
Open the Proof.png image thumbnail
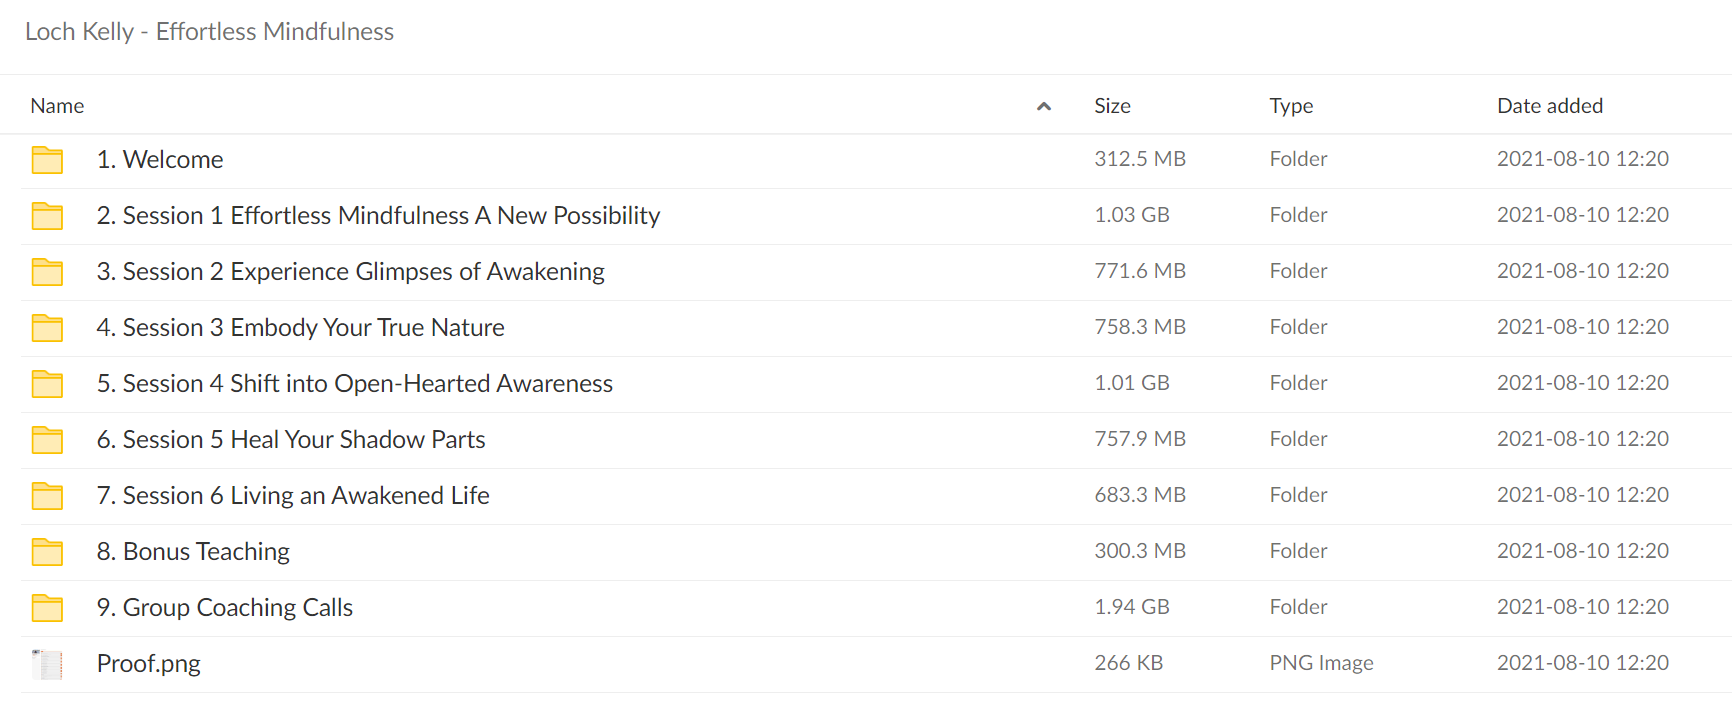coord(47,664)
